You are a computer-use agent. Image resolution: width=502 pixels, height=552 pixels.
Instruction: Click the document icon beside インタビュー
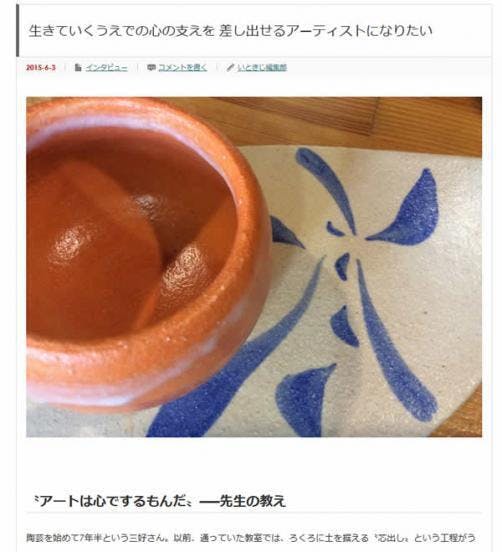[x=78, y=67]
